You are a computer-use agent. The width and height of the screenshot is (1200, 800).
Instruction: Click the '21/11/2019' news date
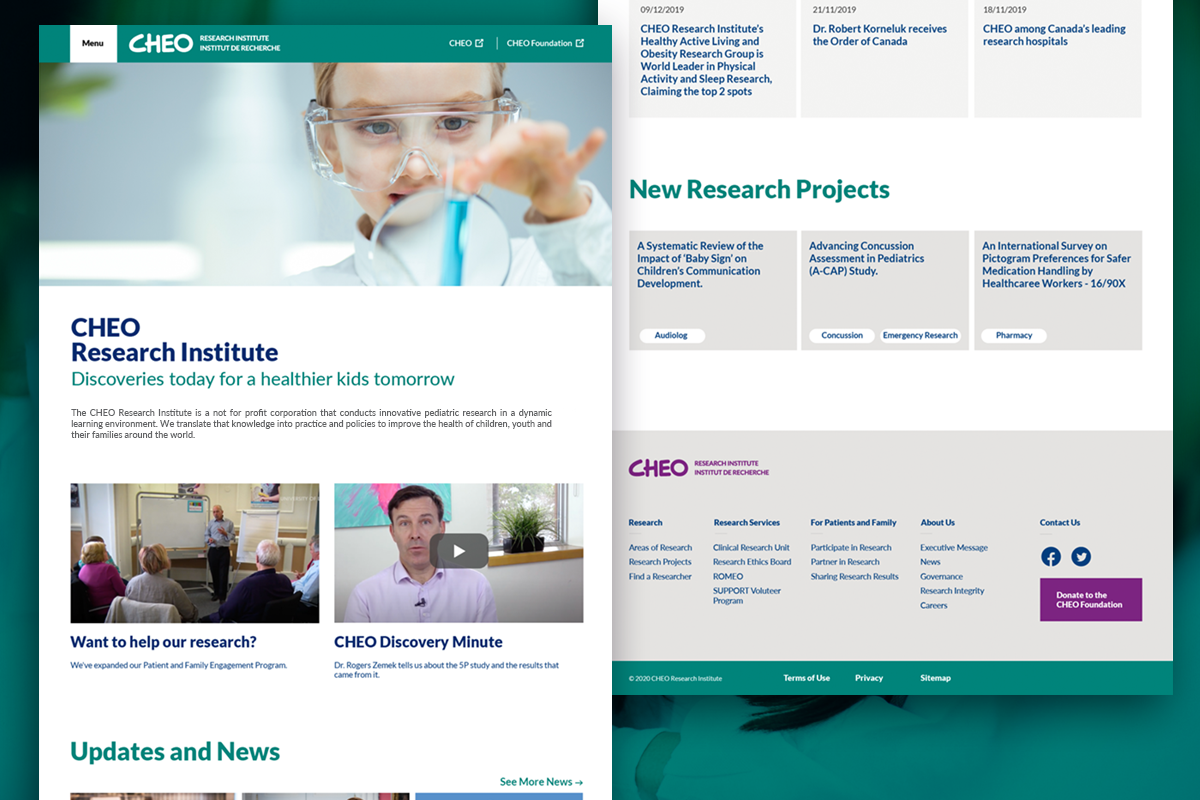(834, 10)
